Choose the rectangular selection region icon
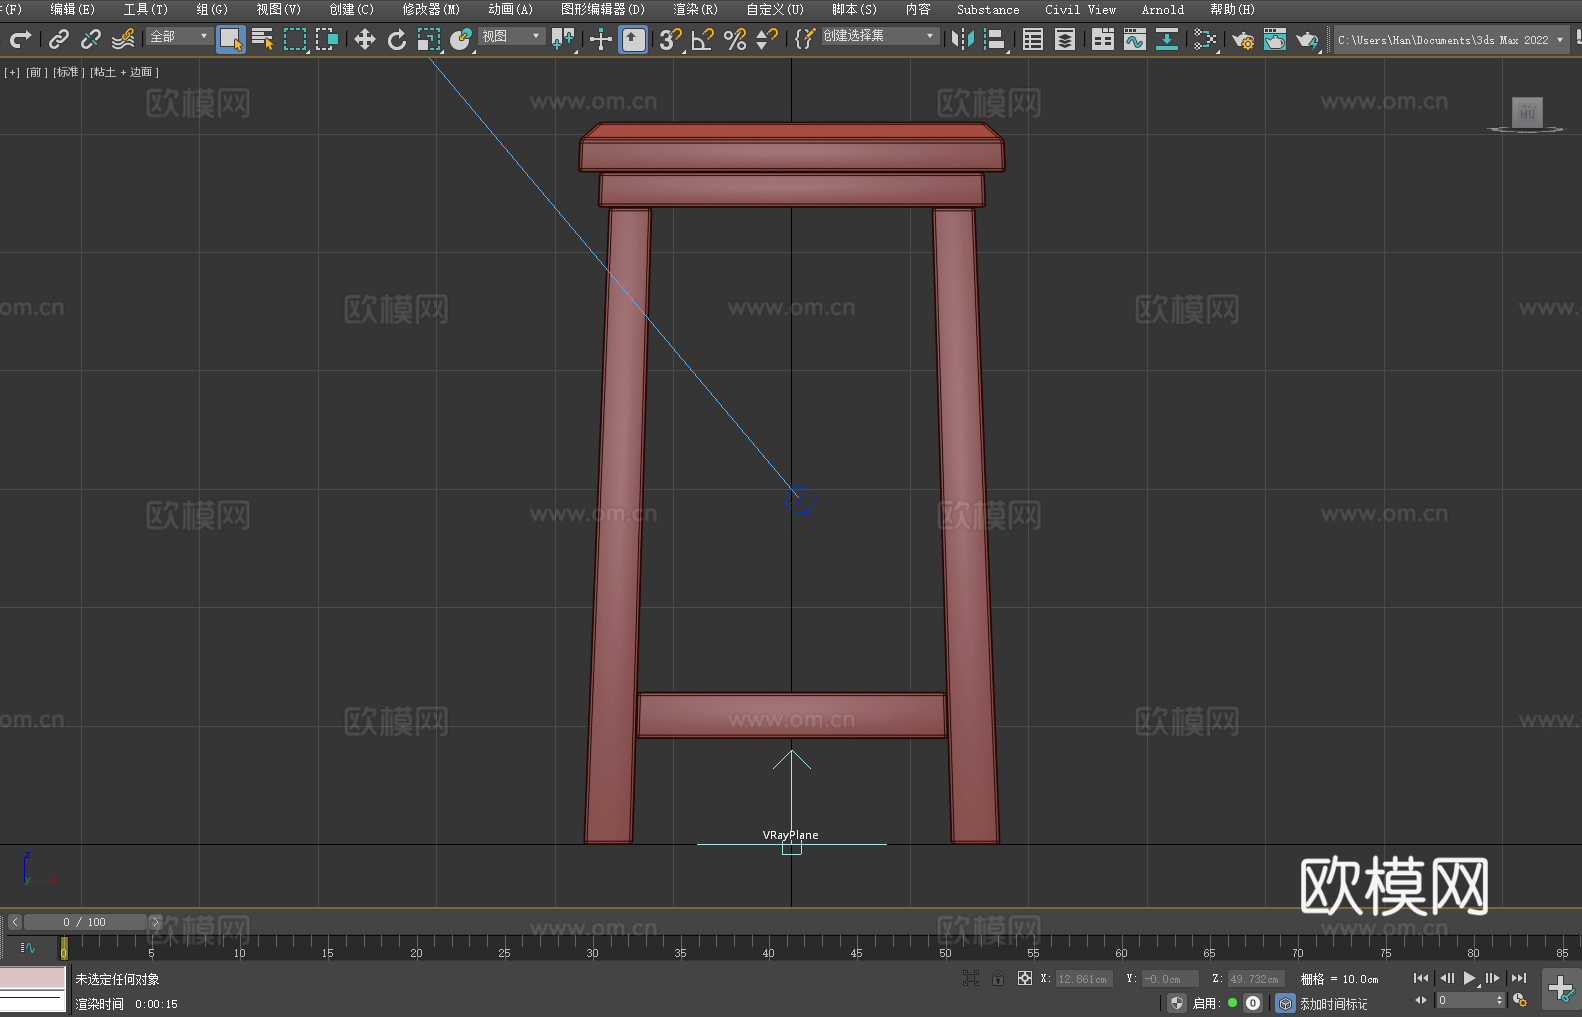 295,39
